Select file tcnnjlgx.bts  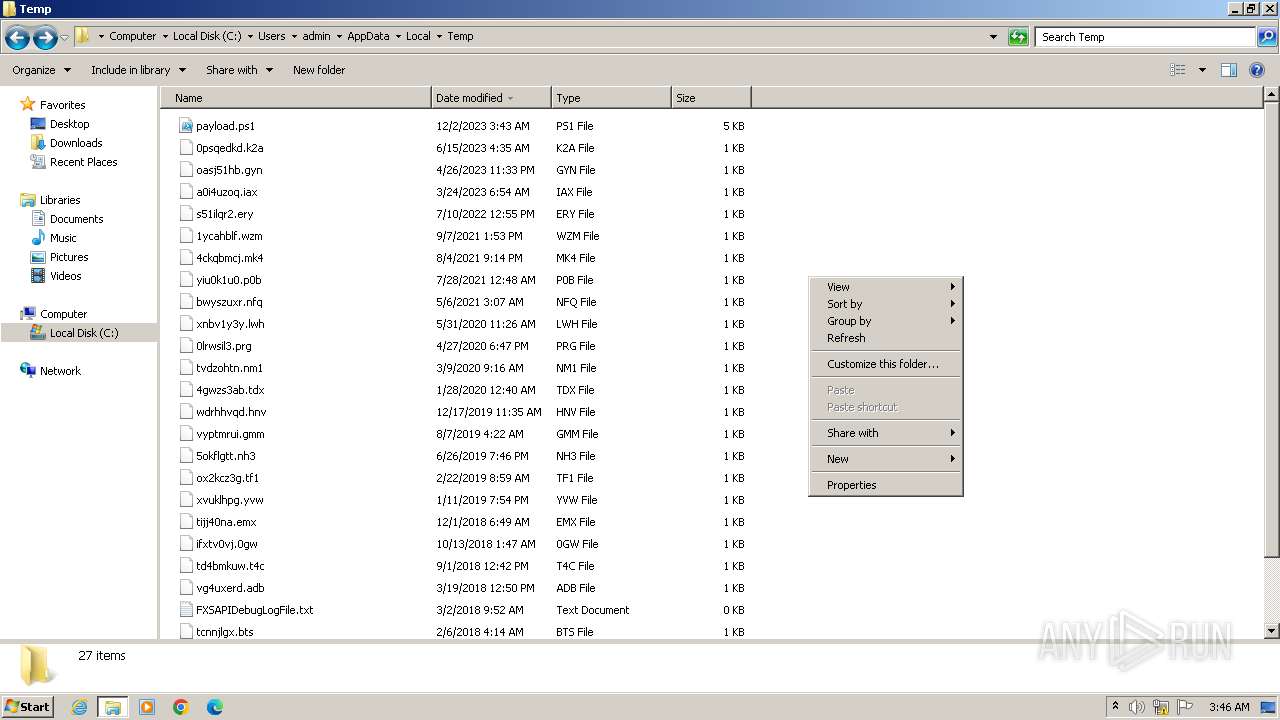tap(225, 632)
